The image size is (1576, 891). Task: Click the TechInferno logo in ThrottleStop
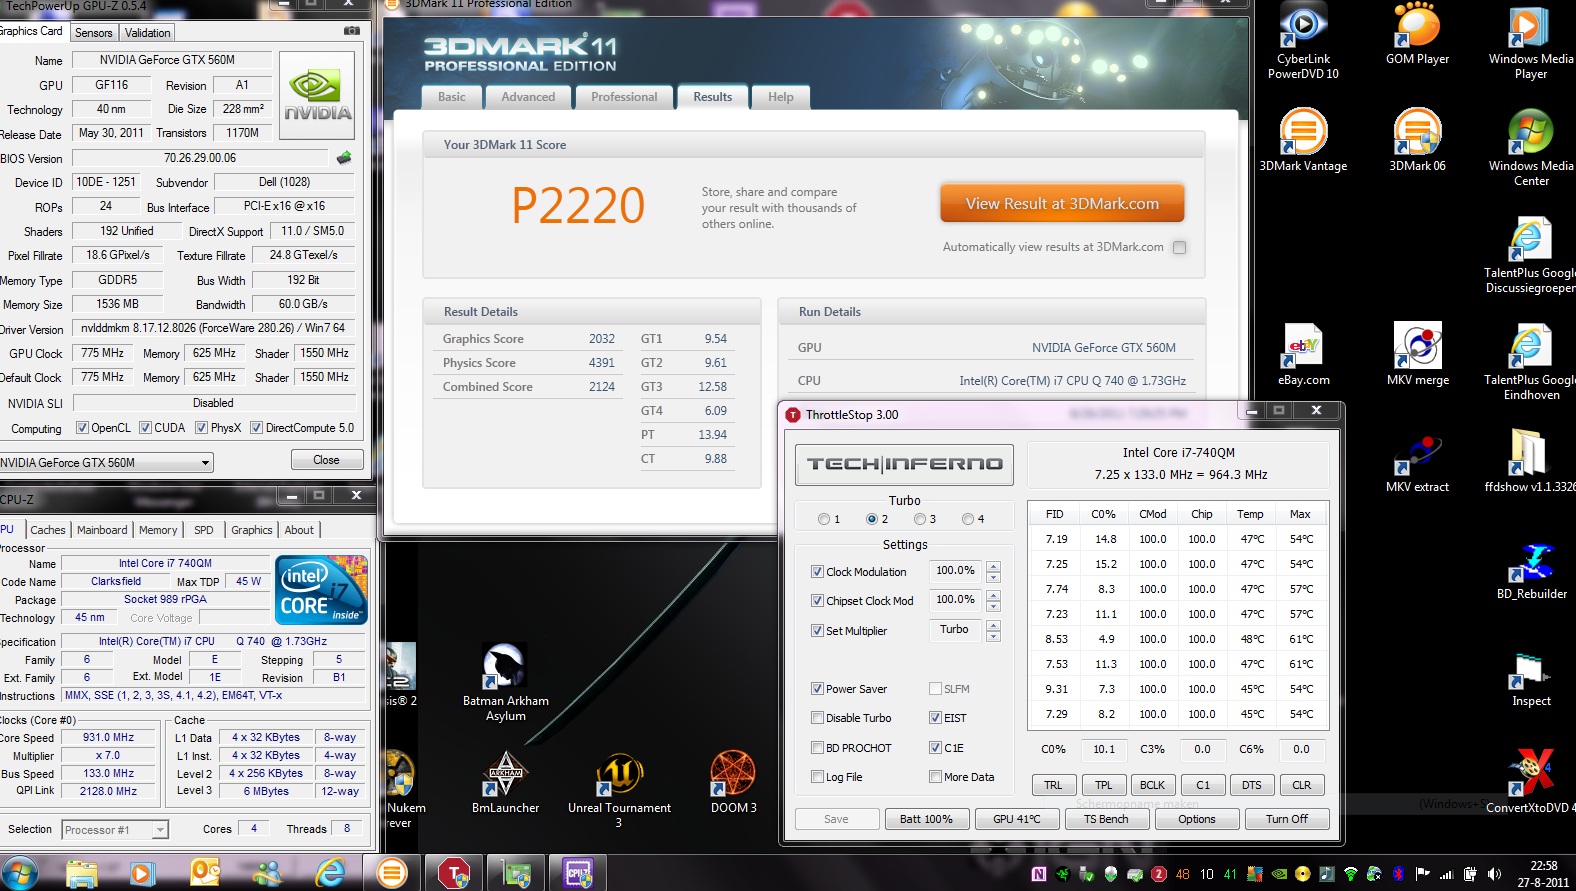click(904, 464)
